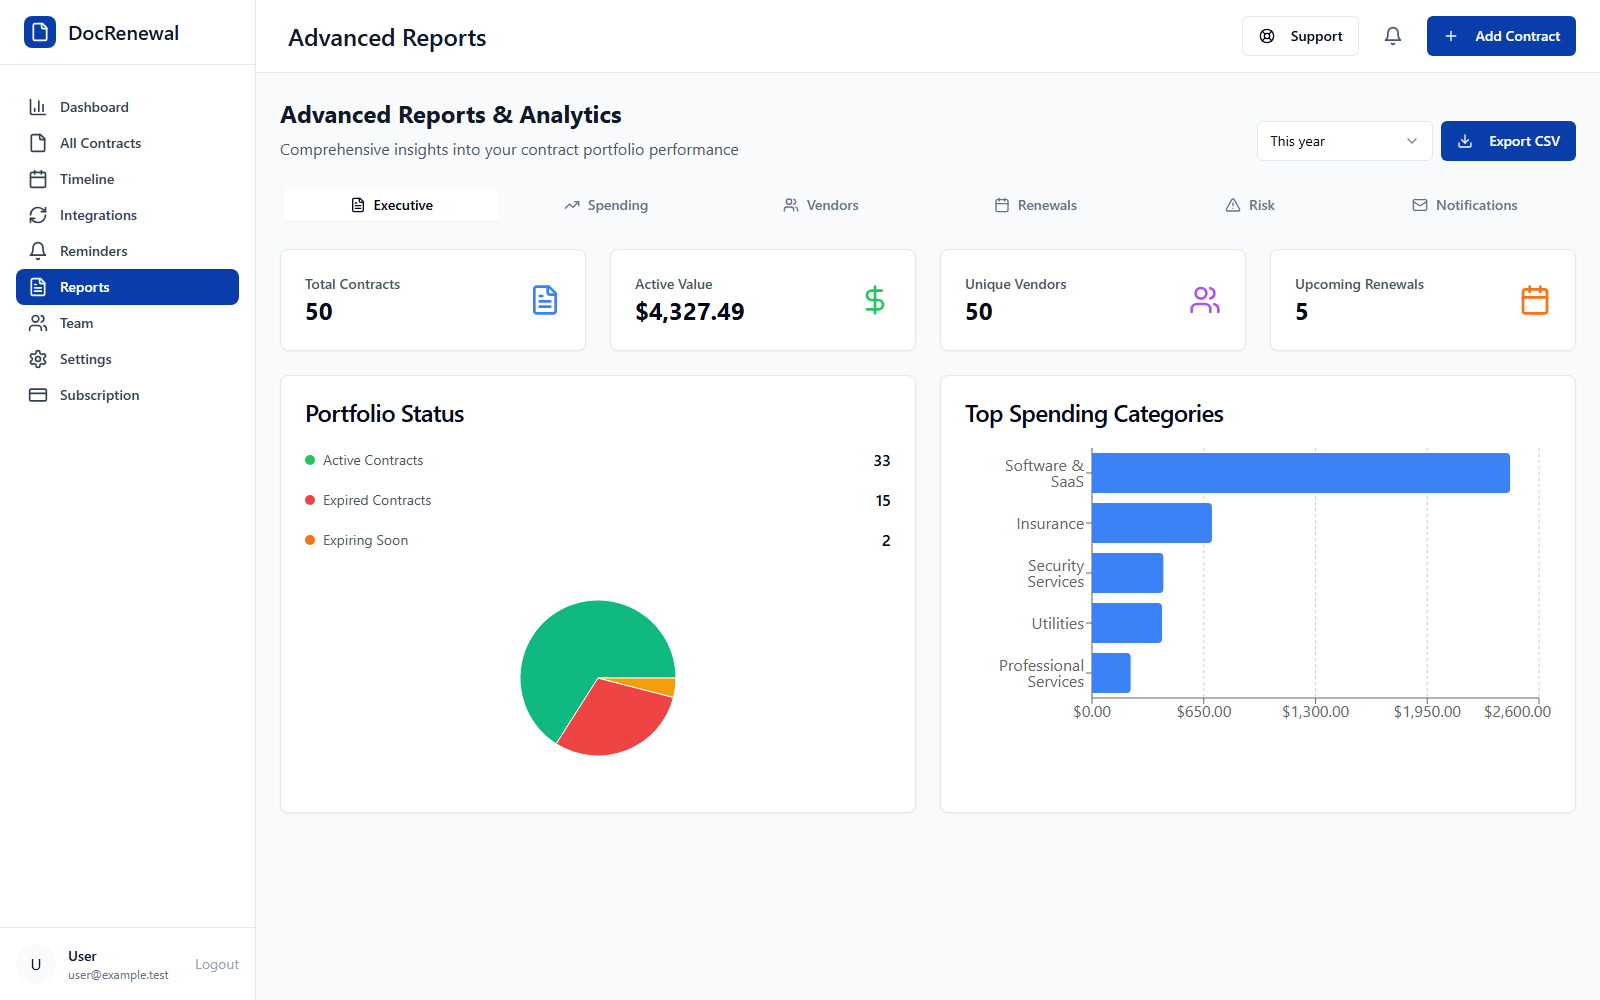
Task: Click the Subscription card icon
Action: tap(38, 395)
